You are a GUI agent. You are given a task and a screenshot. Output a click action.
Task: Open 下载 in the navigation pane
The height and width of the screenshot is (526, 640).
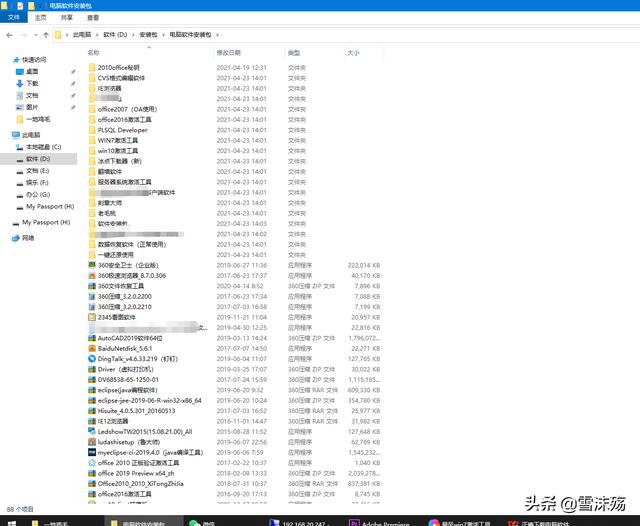[x=32, y=84]
